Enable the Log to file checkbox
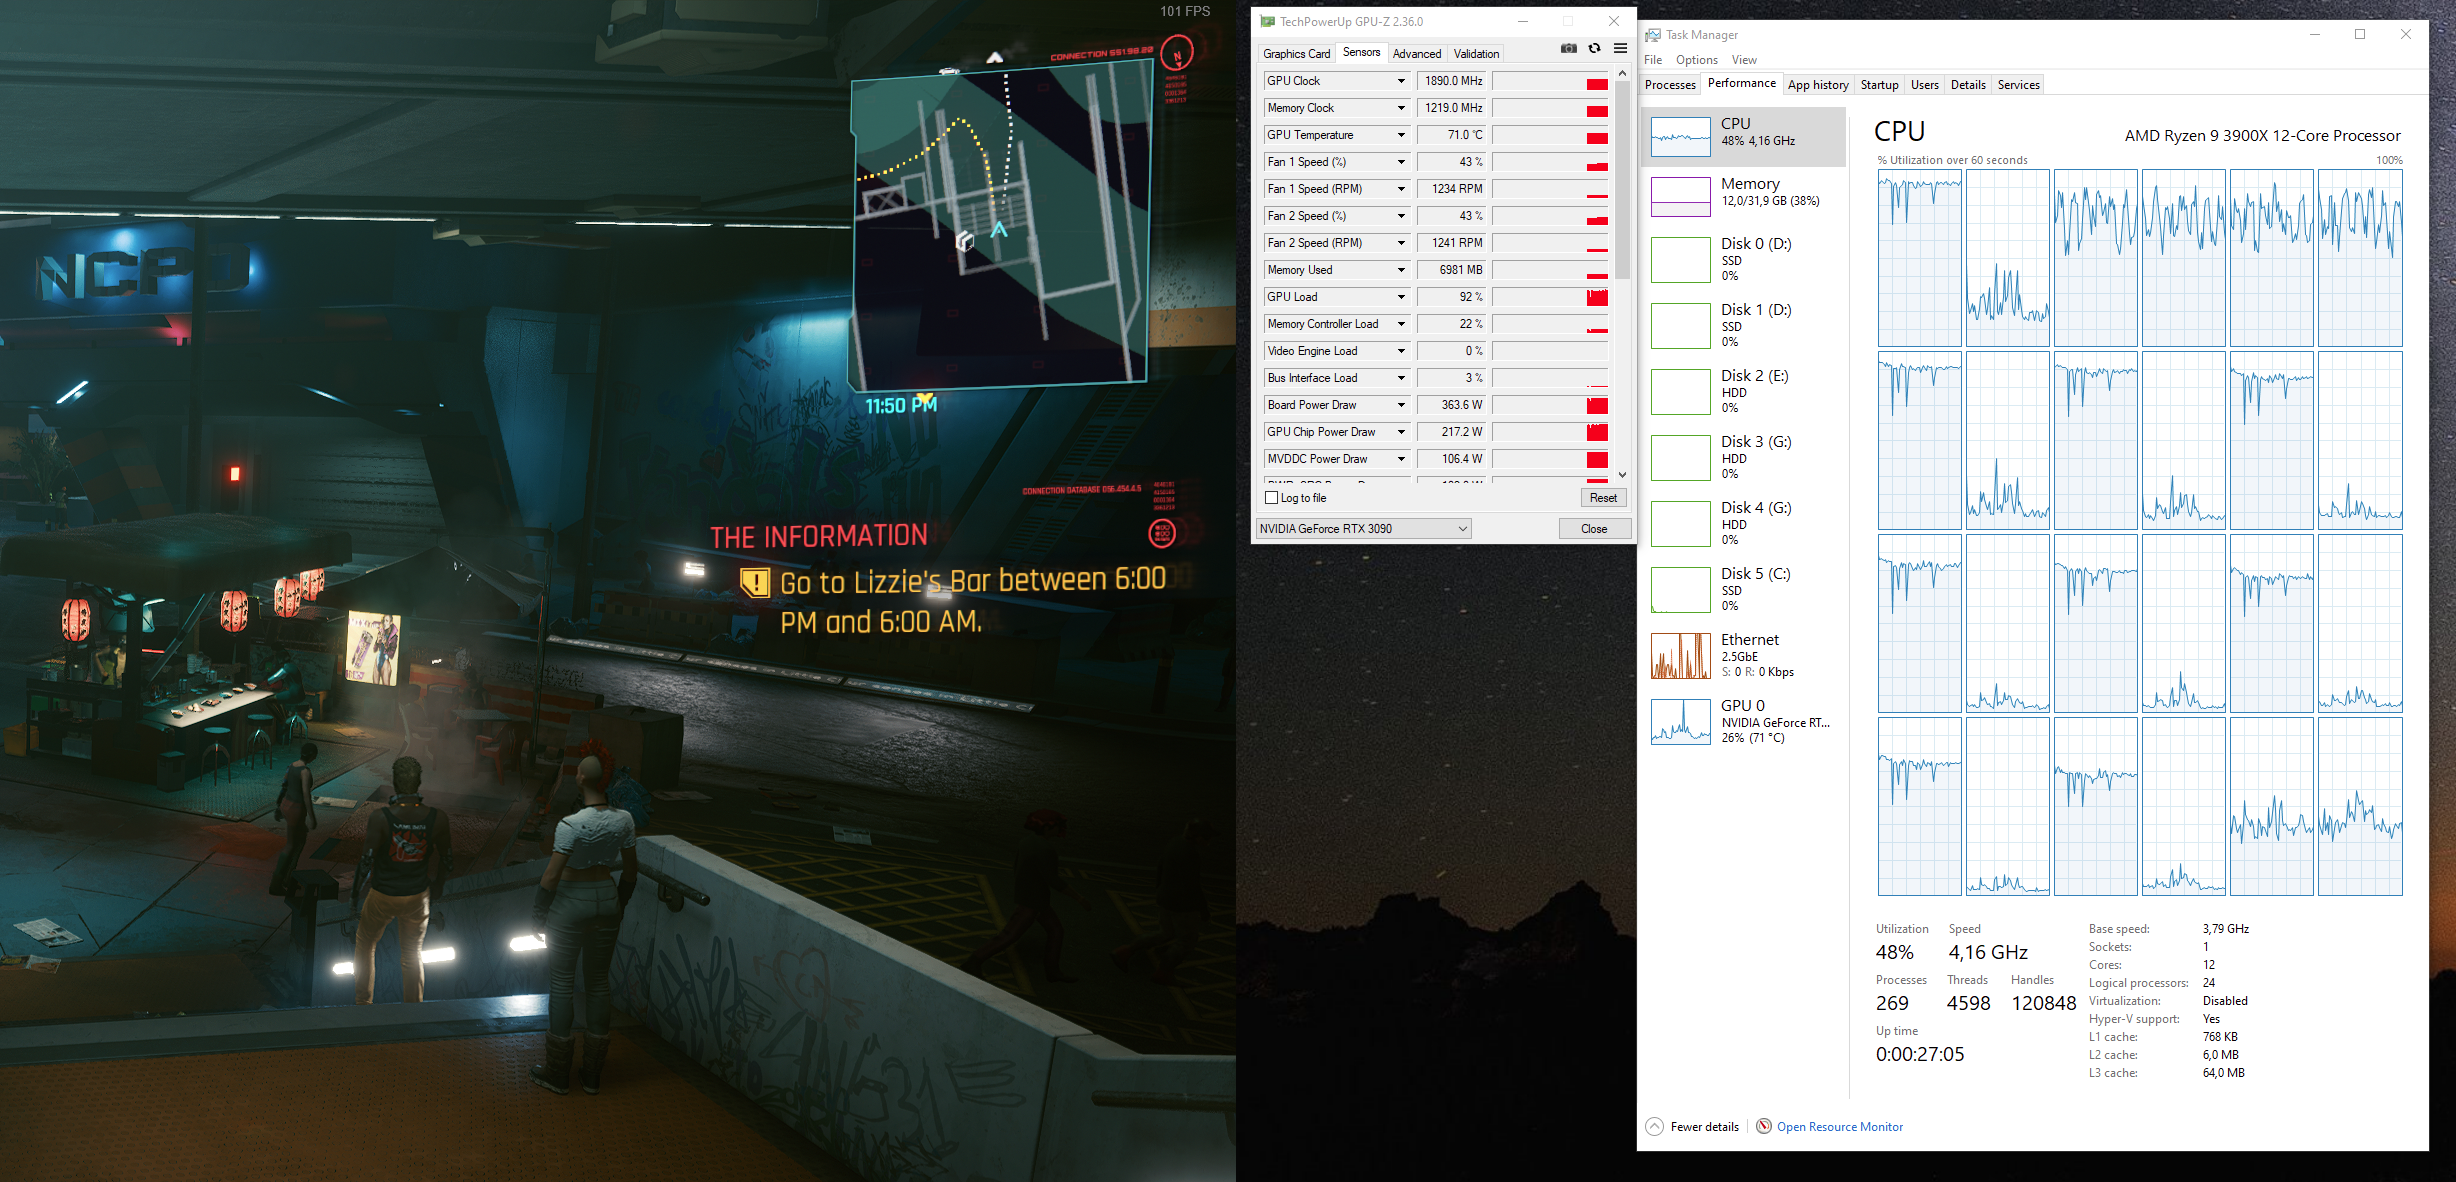 pos(1272,498)
